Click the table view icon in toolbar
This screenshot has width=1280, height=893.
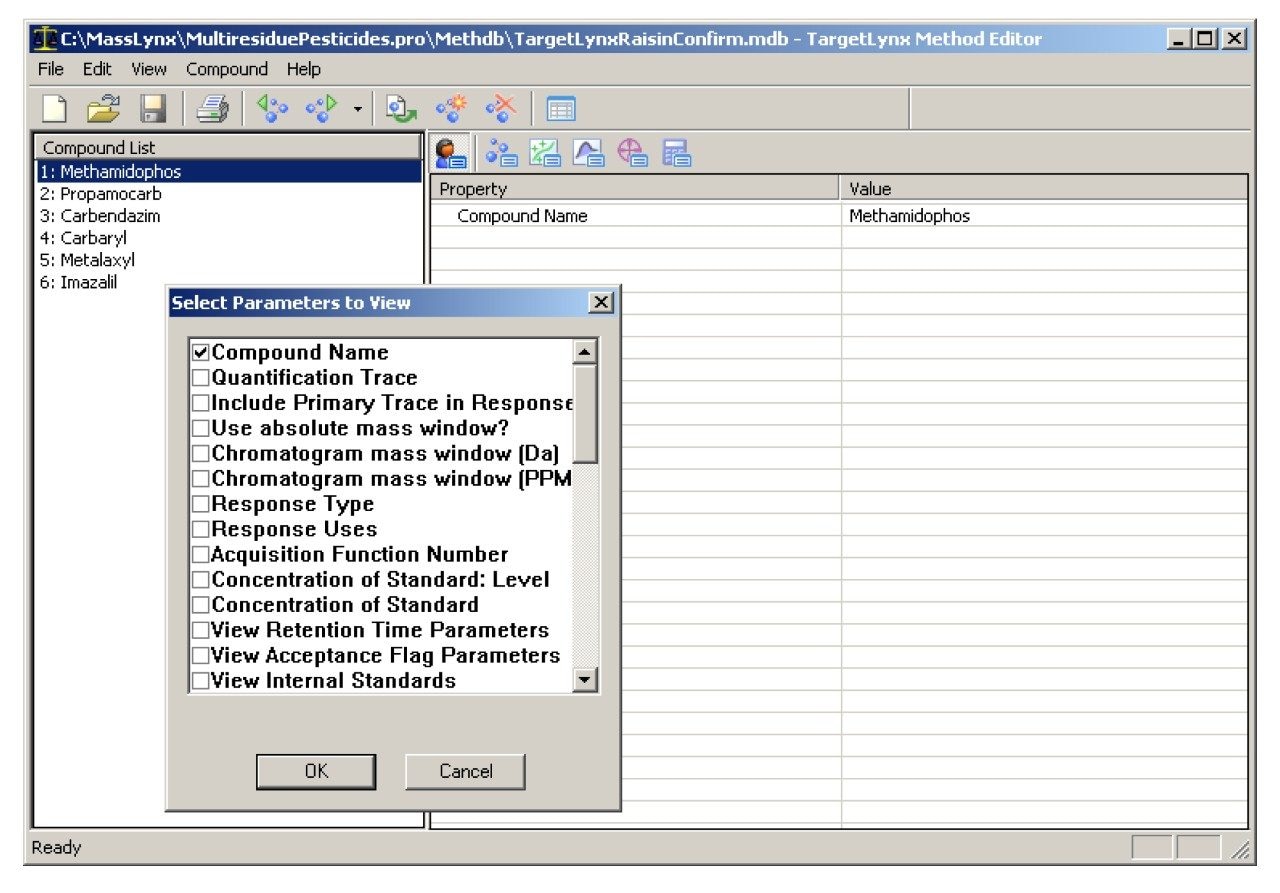[x=560, y=109]
